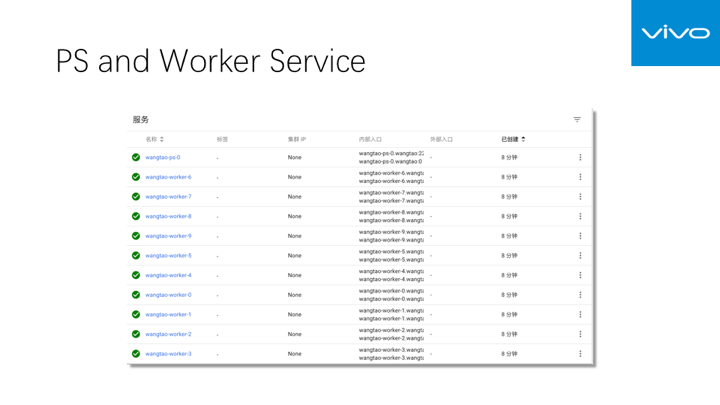
Task: Open the wangtao-worker-5 service link
Action: coord(168,255)
